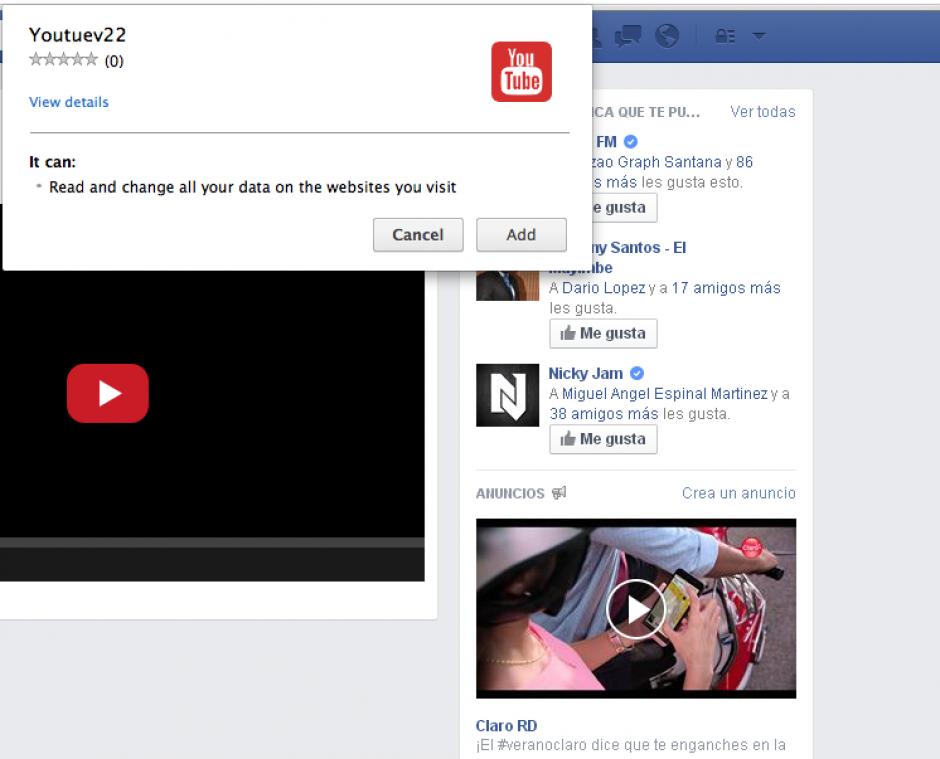
Task: Open the Claro RD advertiser link
Action: (506, 726)
